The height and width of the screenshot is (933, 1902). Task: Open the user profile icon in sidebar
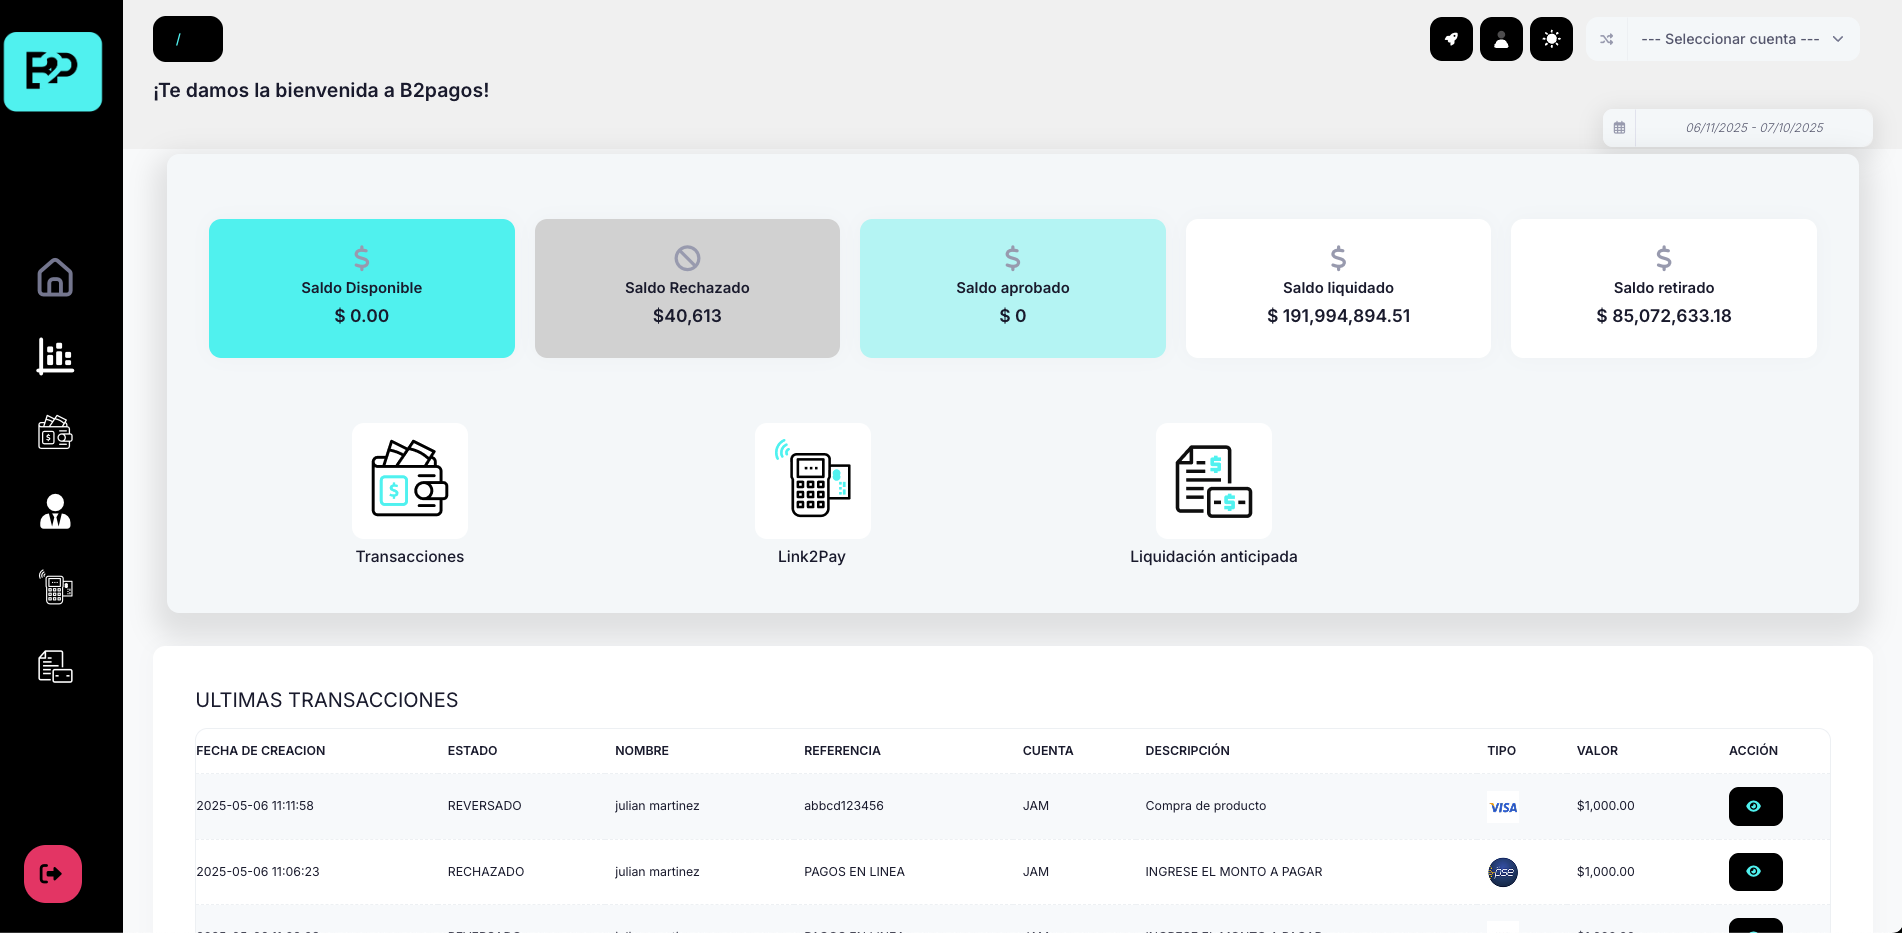pos(55,511)
